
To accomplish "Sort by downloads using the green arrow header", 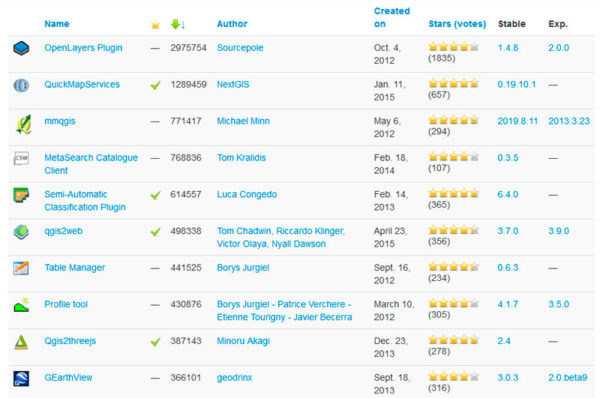I will tap(178, 24).
